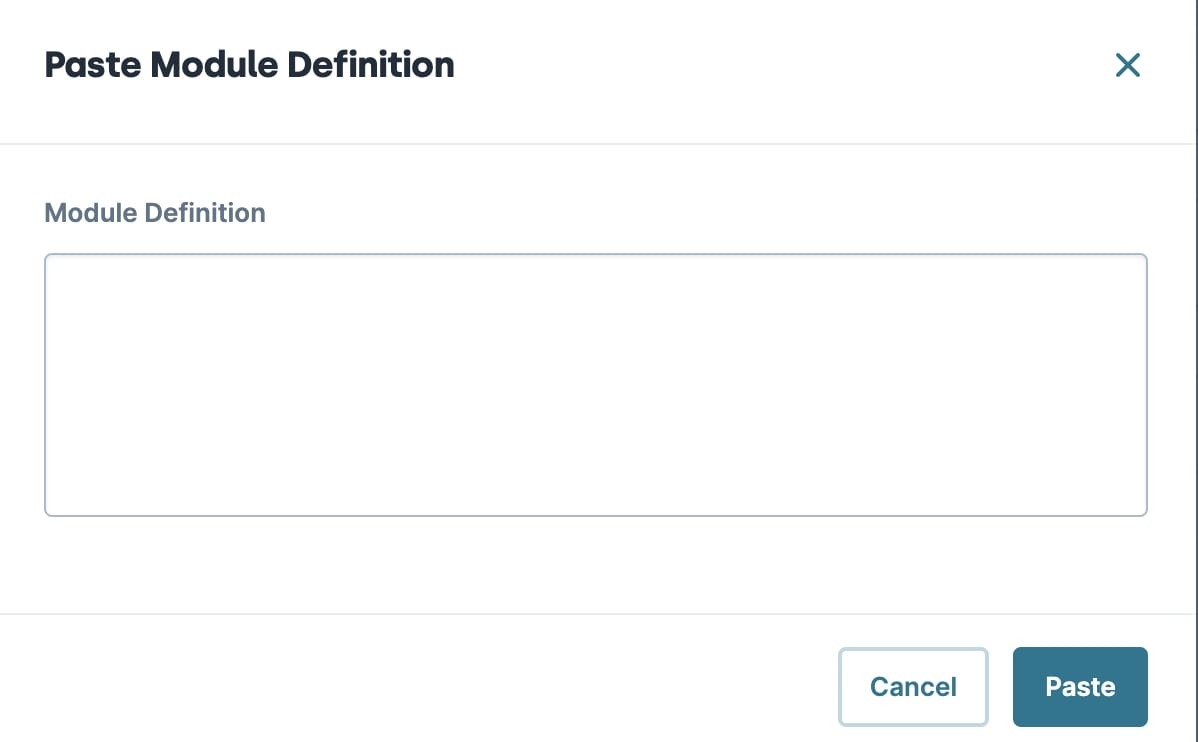1198x742 pixels.
Task: Place the cursor in the definition text field
Action: pos(595,384)
